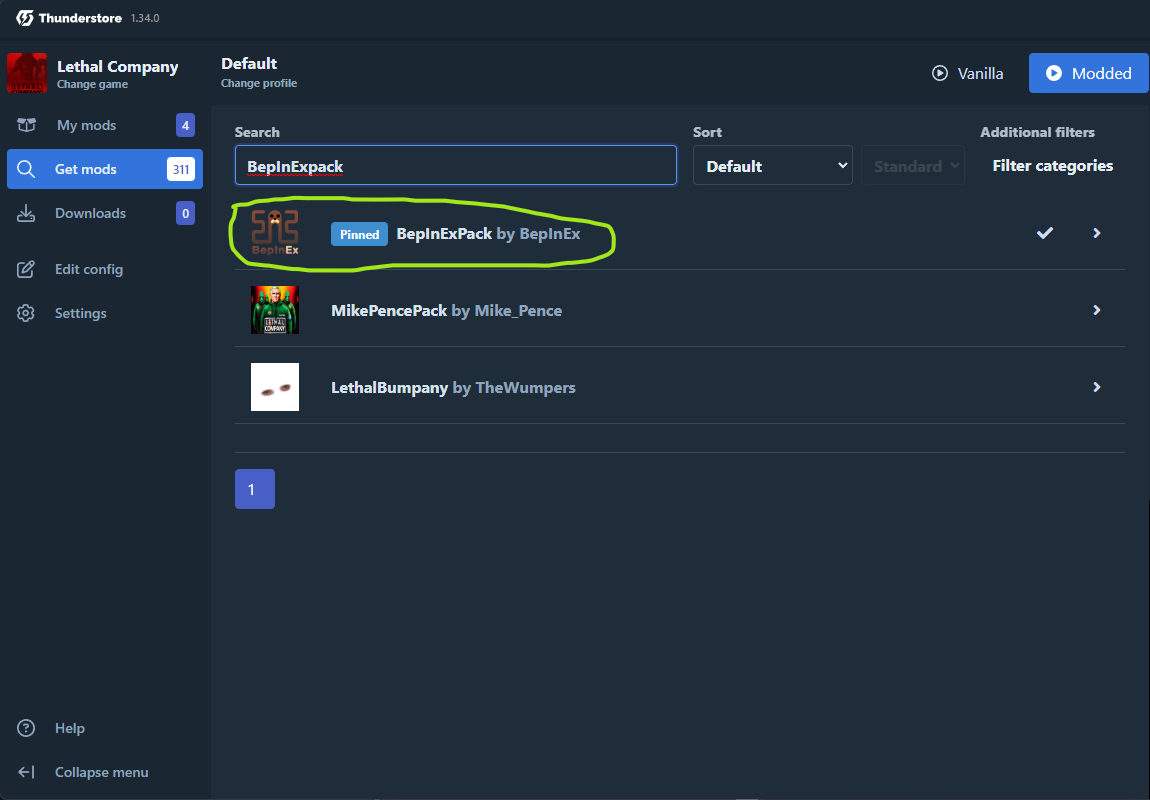Click the Downloads count badge 0
Viewport: 1150px width, 800px height.
tap(186, 213)
